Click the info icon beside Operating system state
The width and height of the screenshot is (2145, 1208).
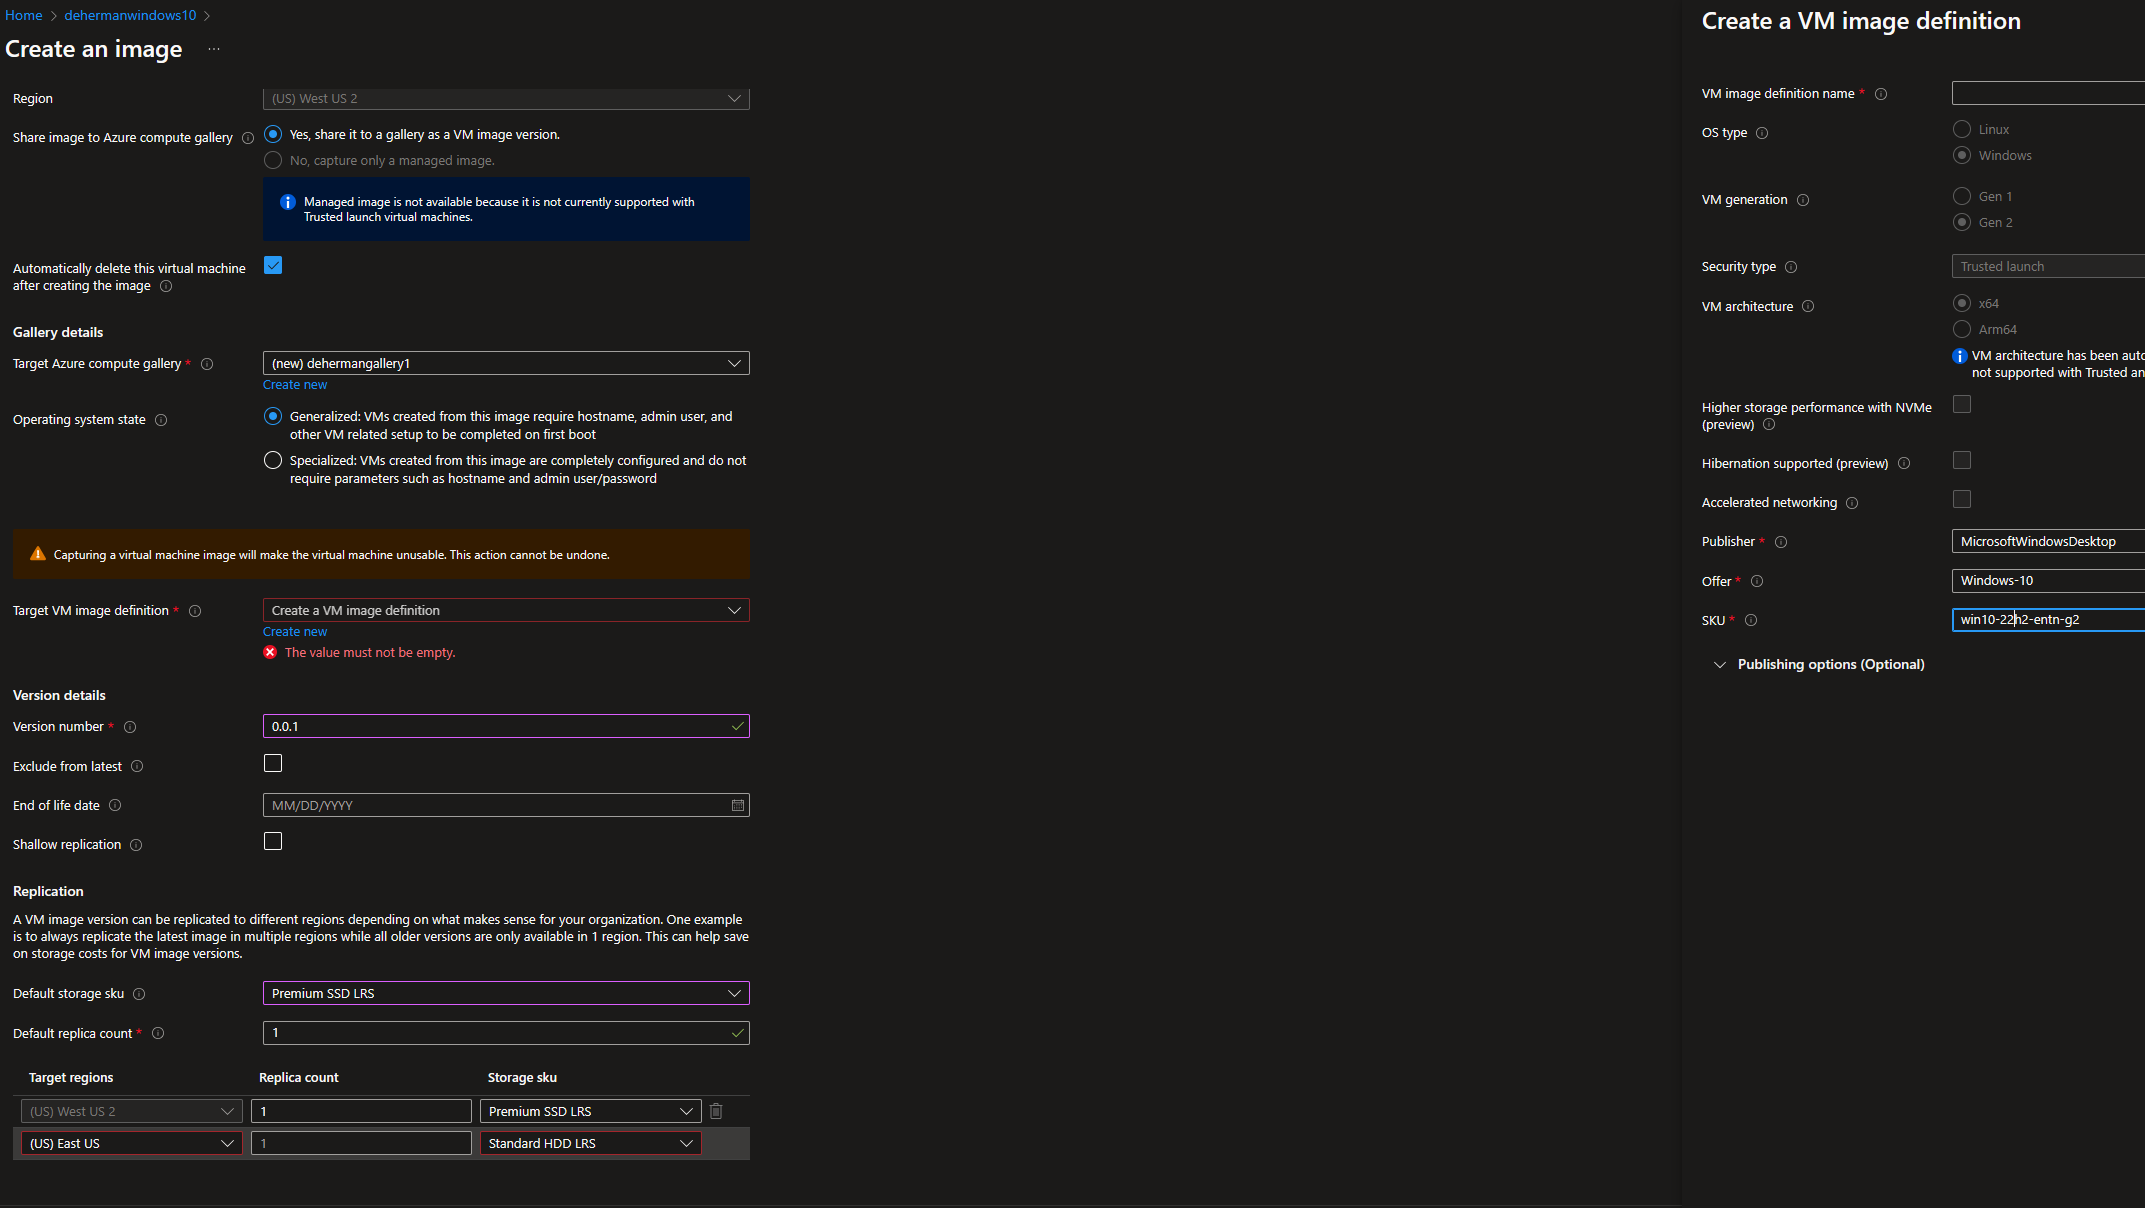[x=161, y=420]
